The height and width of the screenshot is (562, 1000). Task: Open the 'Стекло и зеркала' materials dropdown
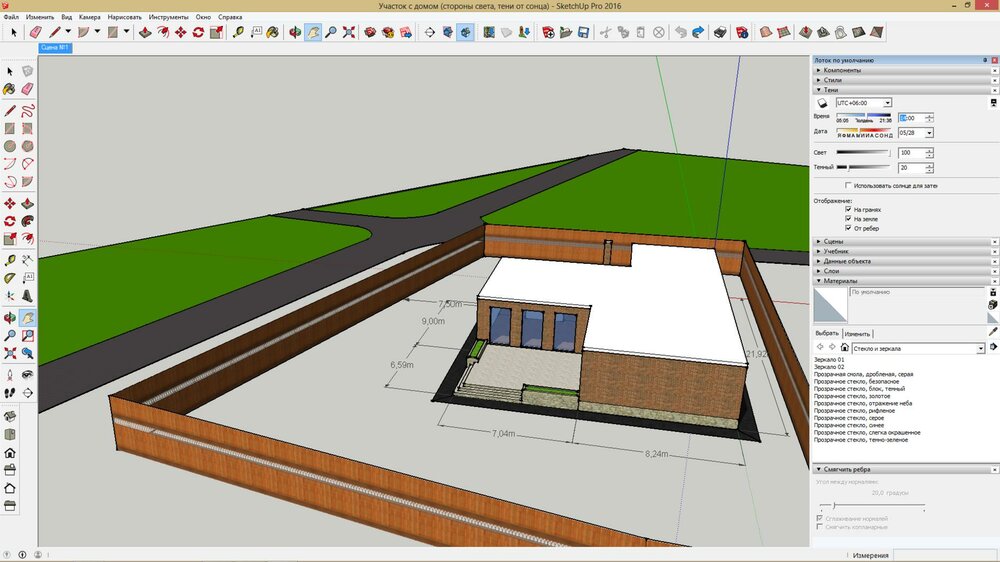click(980, 348)
